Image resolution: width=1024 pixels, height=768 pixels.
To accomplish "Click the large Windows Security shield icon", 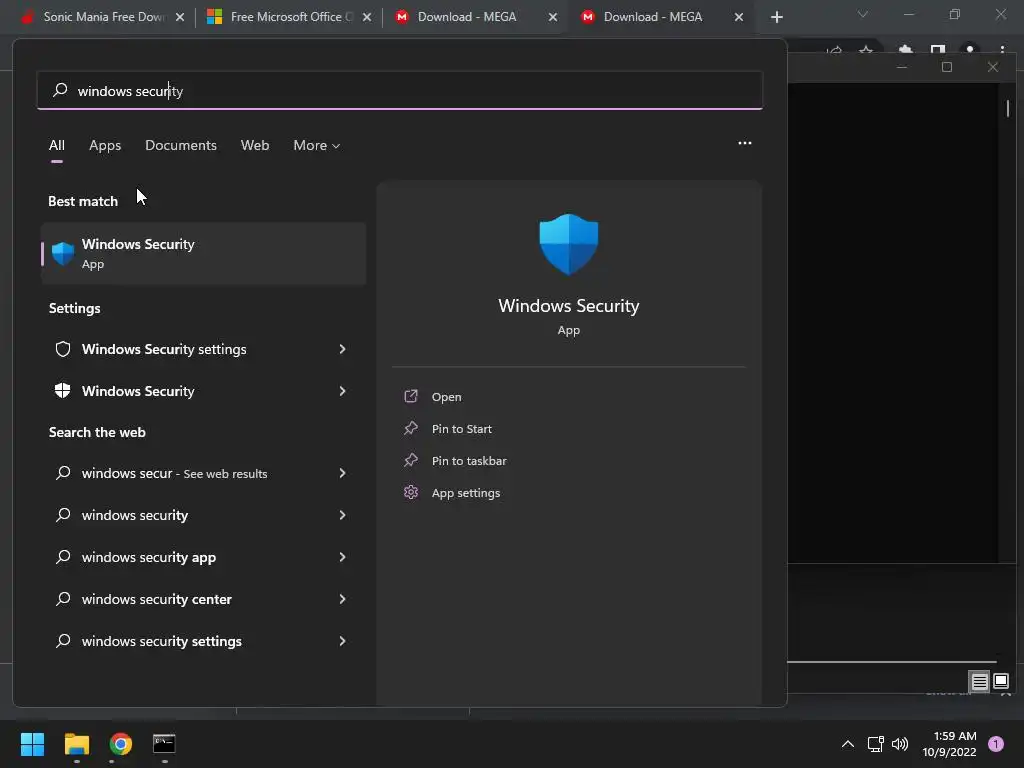I will 568,244.
